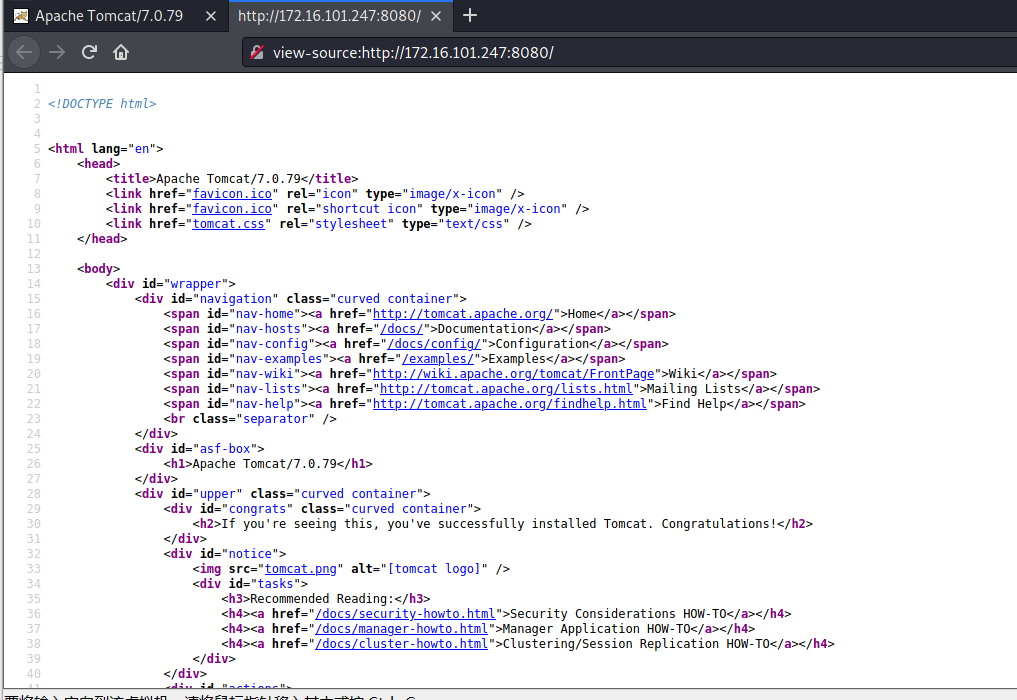Open the browser home page
The width and height of the screenshot is (1017, 700).
121,53
